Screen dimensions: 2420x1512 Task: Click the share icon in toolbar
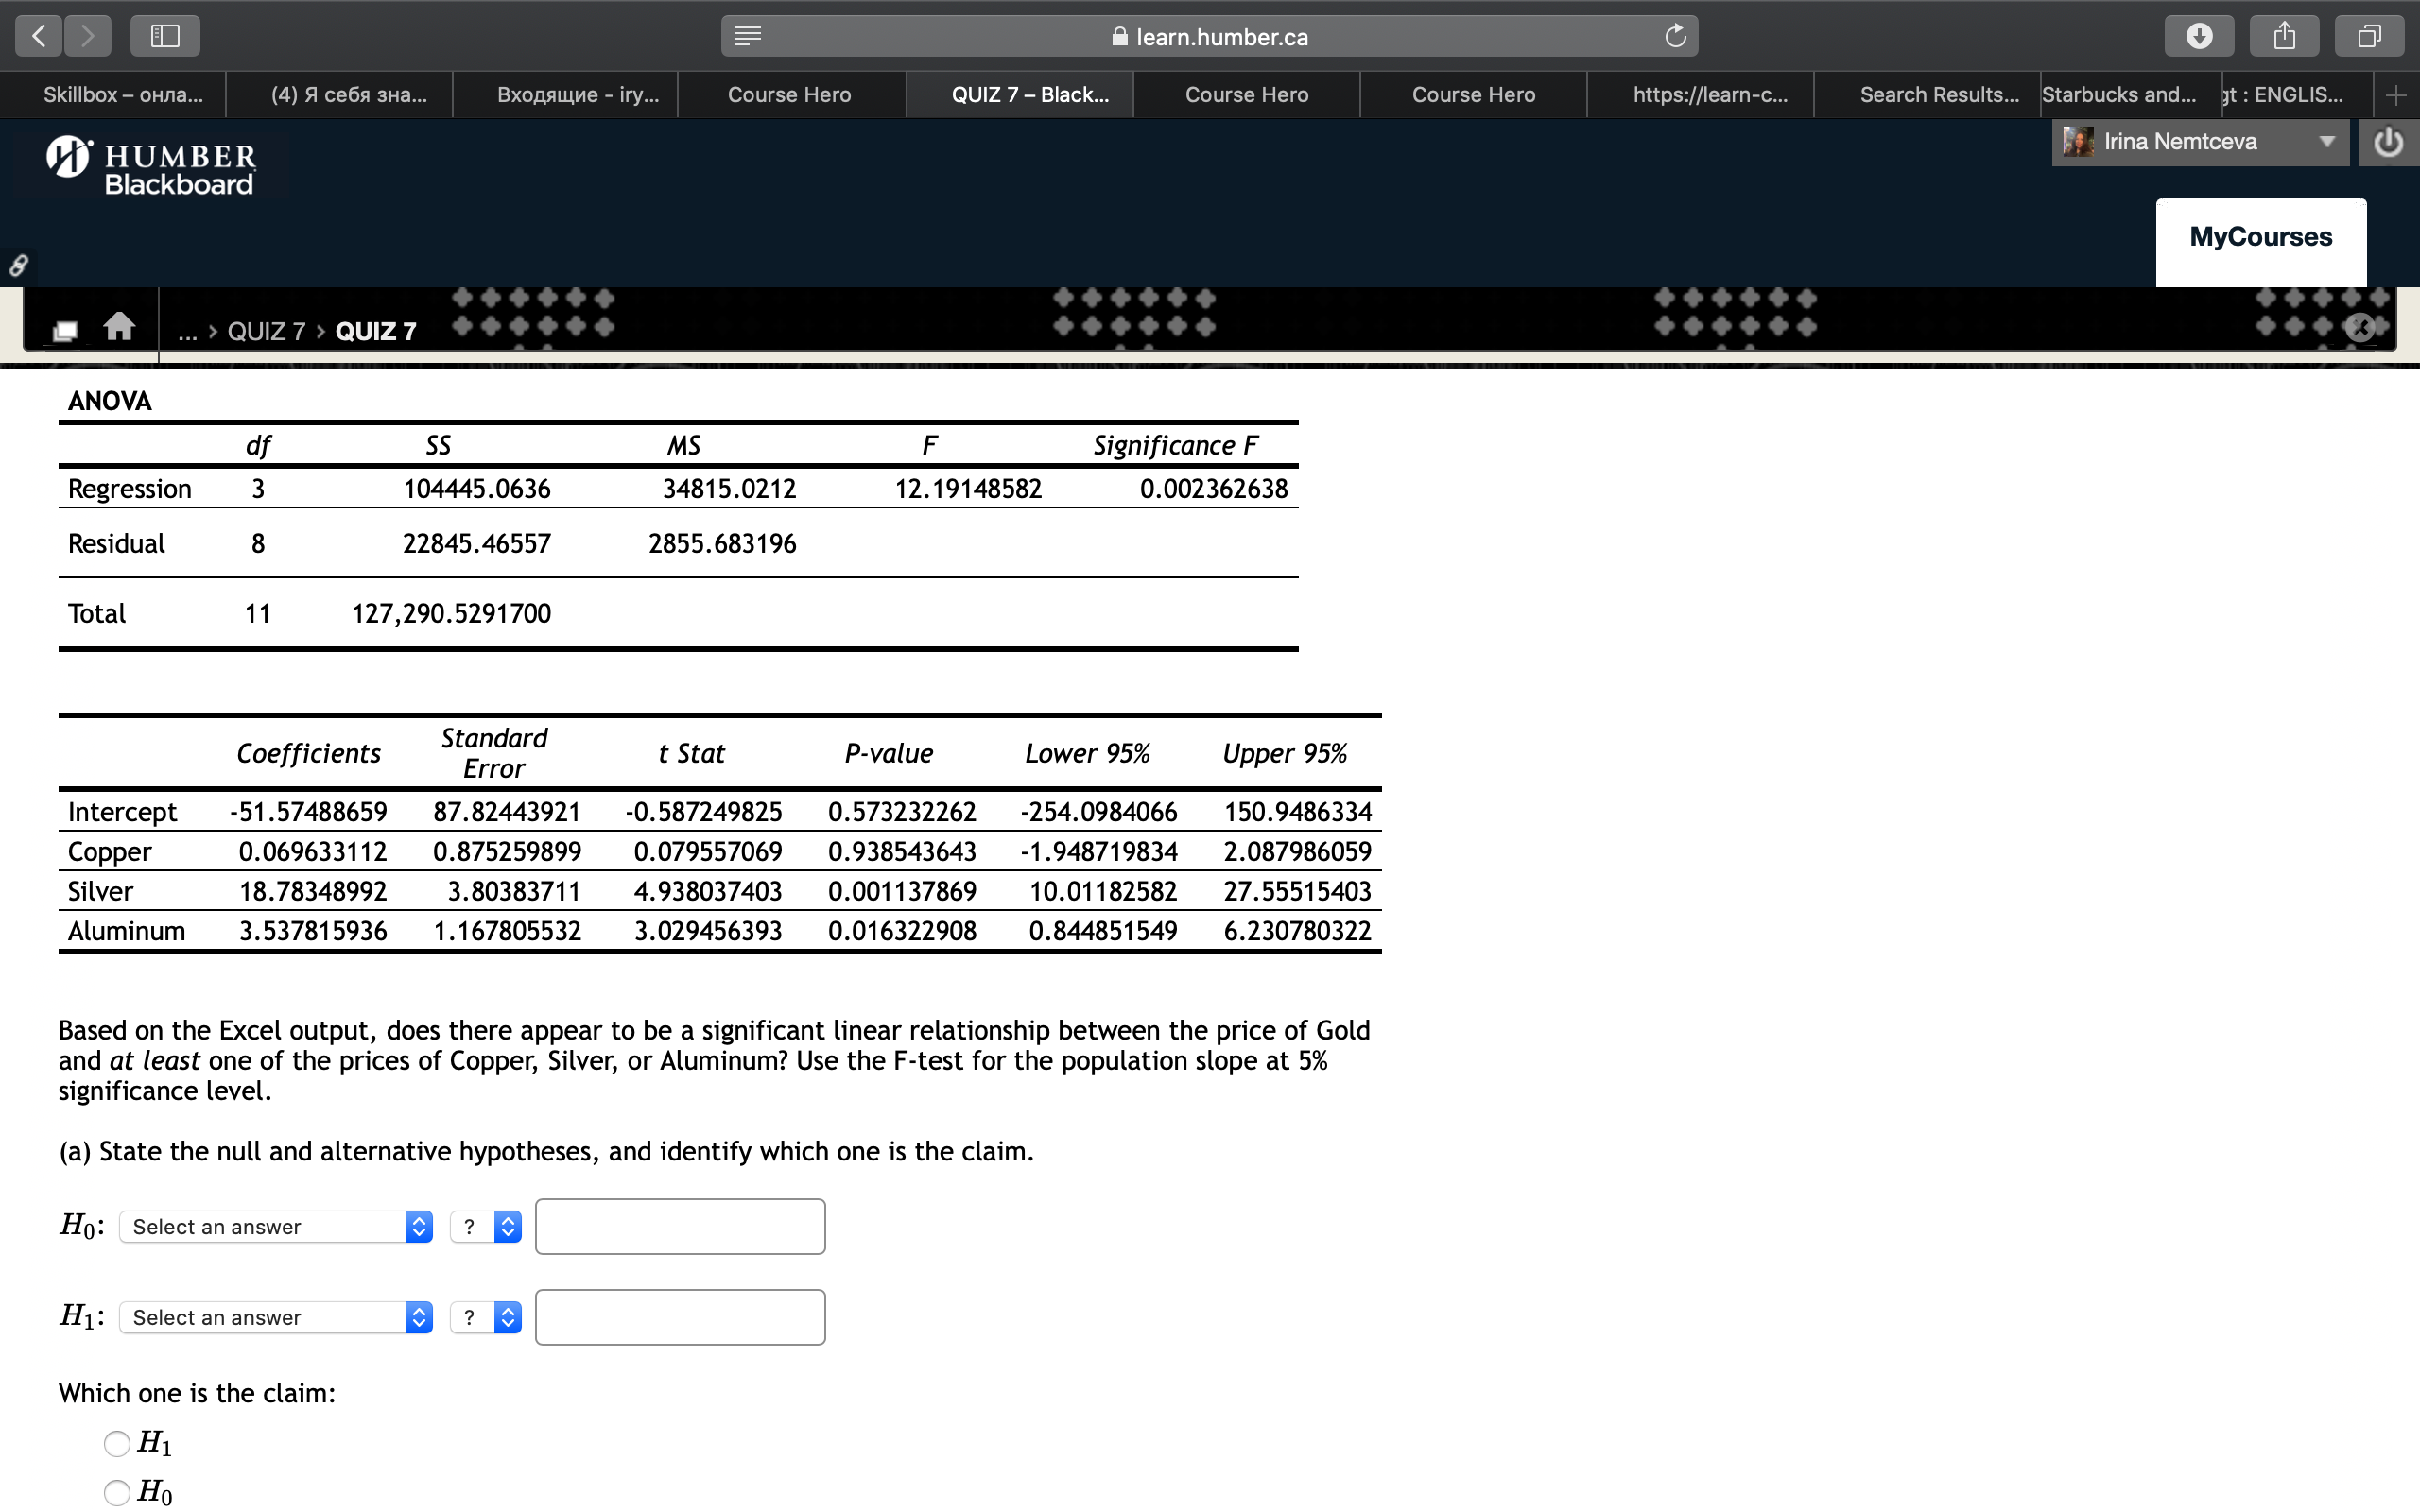2284,37
